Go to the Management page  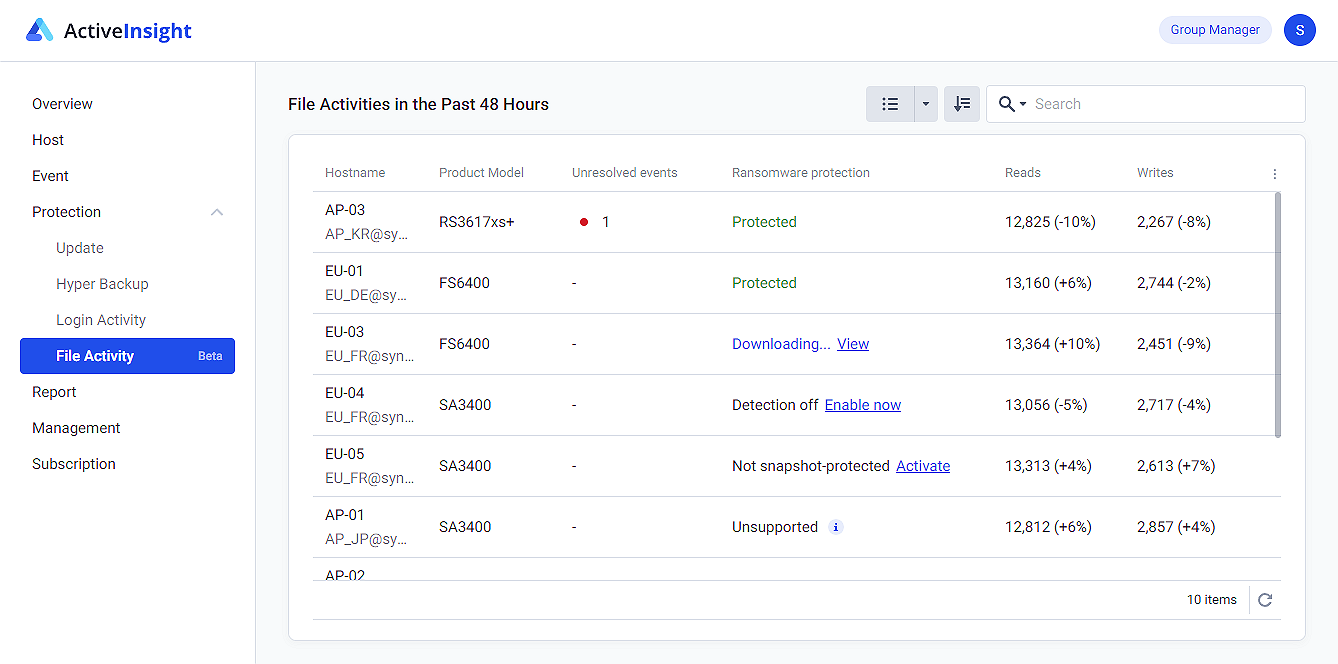click(x=76, y=428)
